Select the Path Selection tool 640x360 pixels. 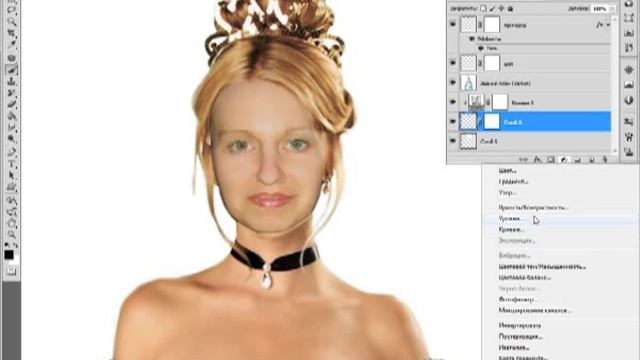(x=12, y=175)
